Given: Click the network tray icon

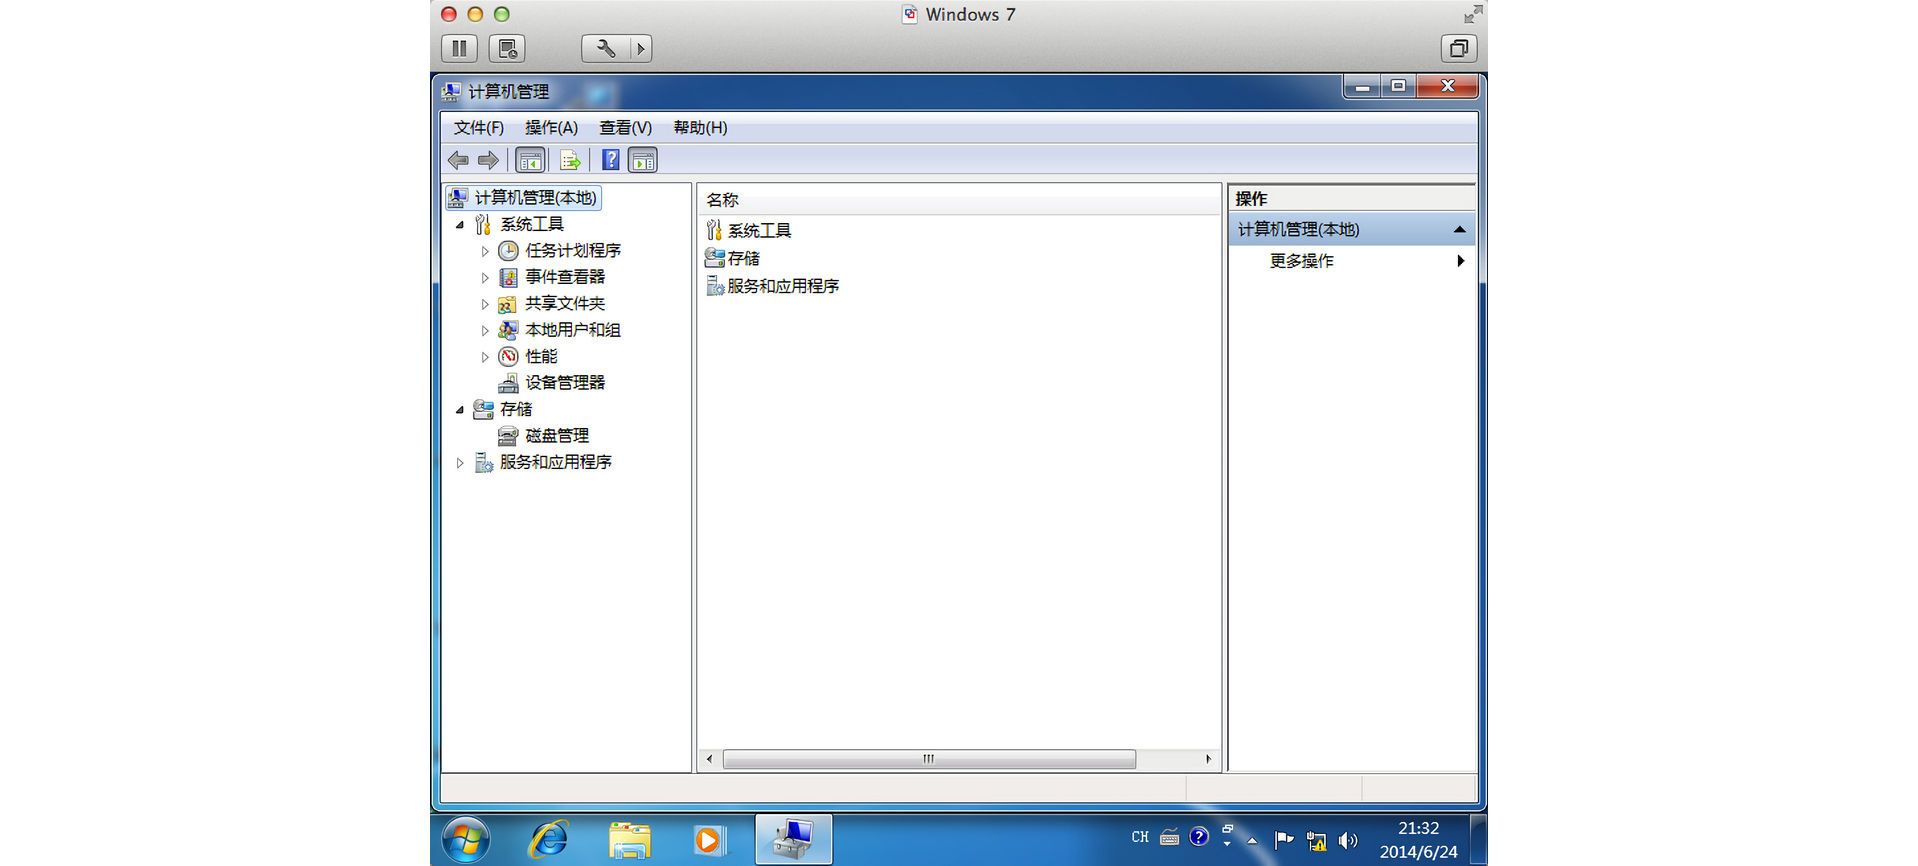Looking at the screenshot, I should coord(1316,841).
